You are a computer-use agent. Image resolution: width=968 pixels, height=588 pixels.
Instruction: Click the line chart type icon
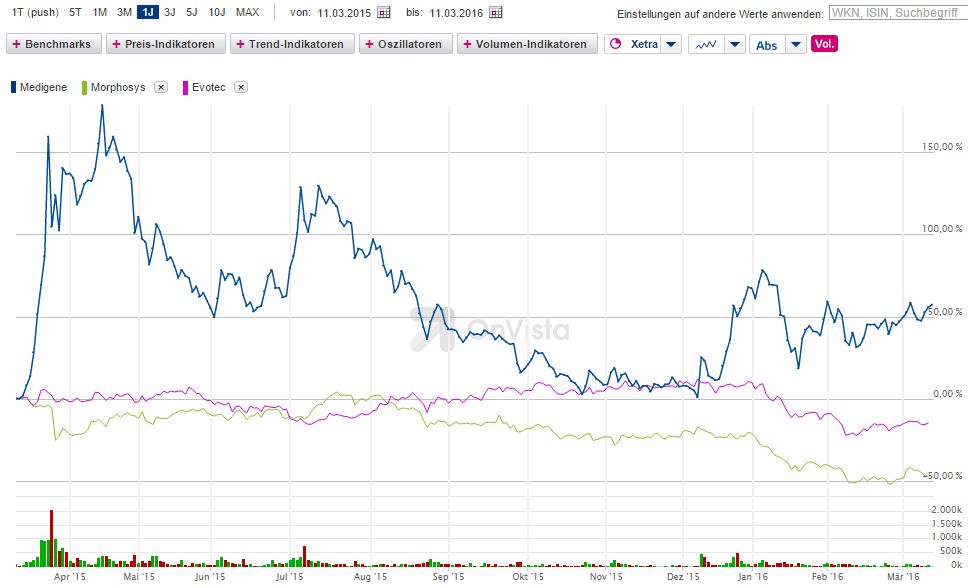[x=706, y=44]
